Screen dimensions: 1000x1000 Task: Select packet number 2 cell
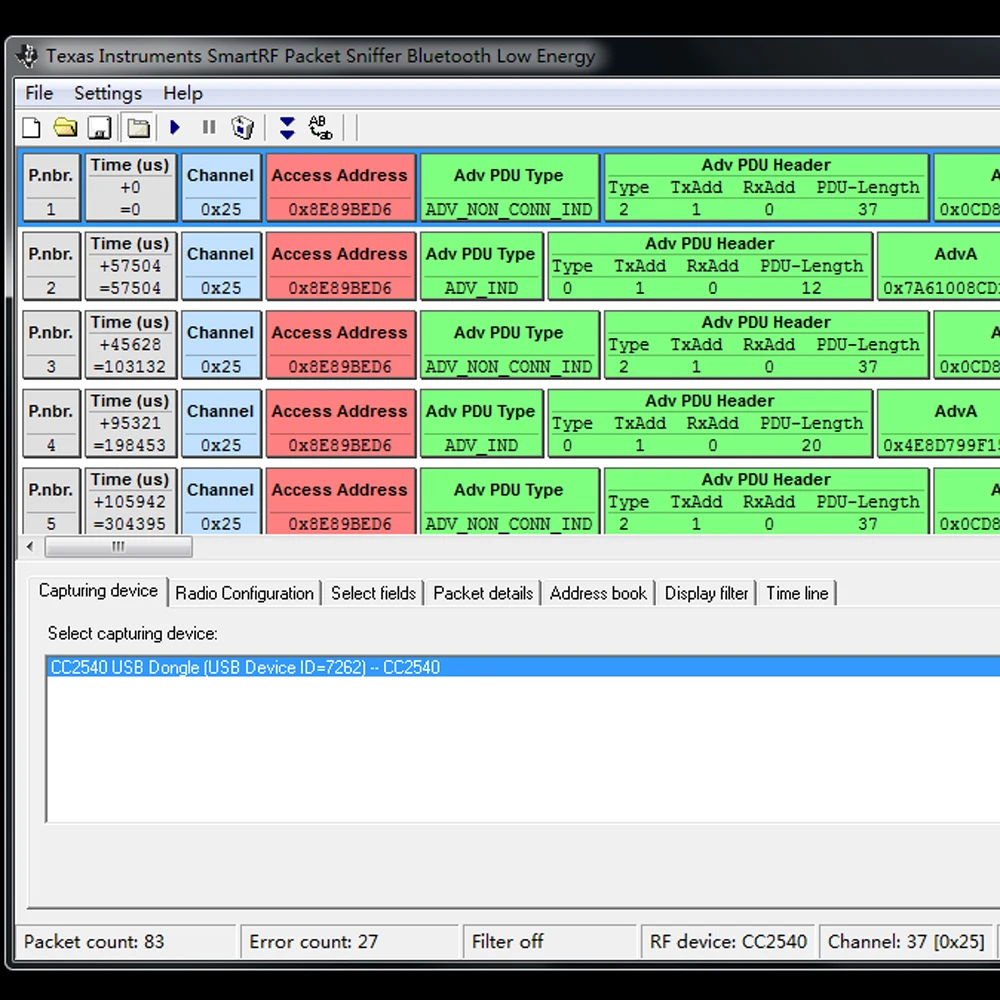tap(51, 265)
